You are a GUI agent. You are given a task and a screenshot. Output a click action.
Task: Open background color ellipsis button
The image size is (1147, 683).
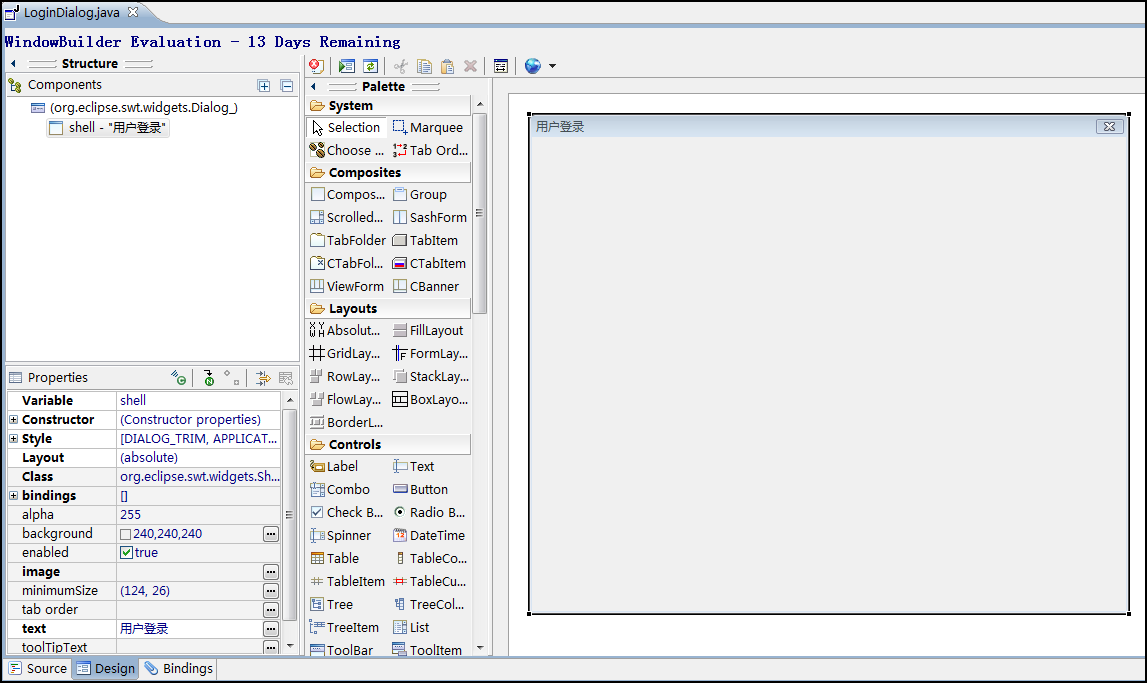click(270, 534)
